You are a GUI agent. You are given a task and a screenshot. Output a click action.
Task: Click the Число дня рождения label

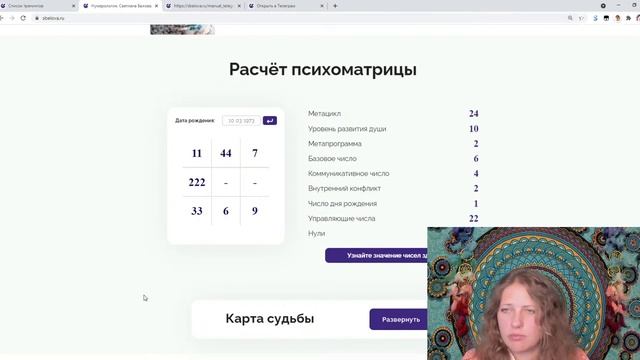tap(342, 203)
